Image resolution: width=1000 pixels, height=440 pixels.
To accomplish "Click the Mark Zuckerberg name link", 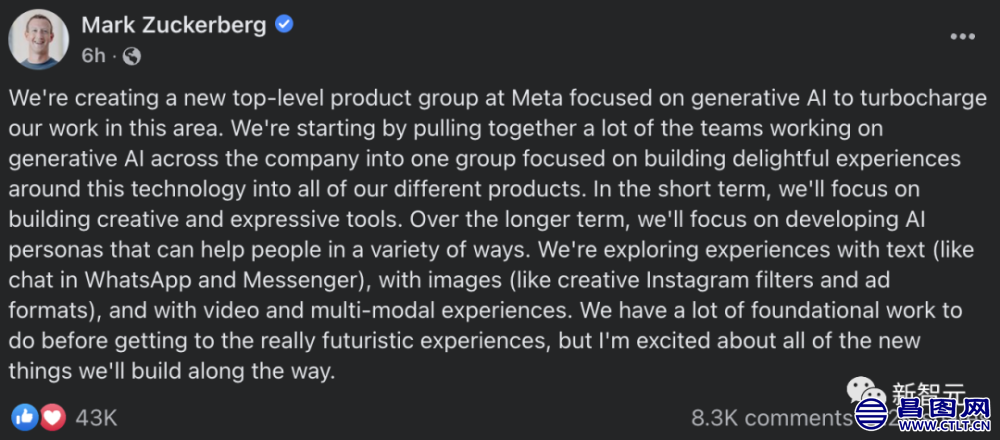I will [x=175, y=25].
